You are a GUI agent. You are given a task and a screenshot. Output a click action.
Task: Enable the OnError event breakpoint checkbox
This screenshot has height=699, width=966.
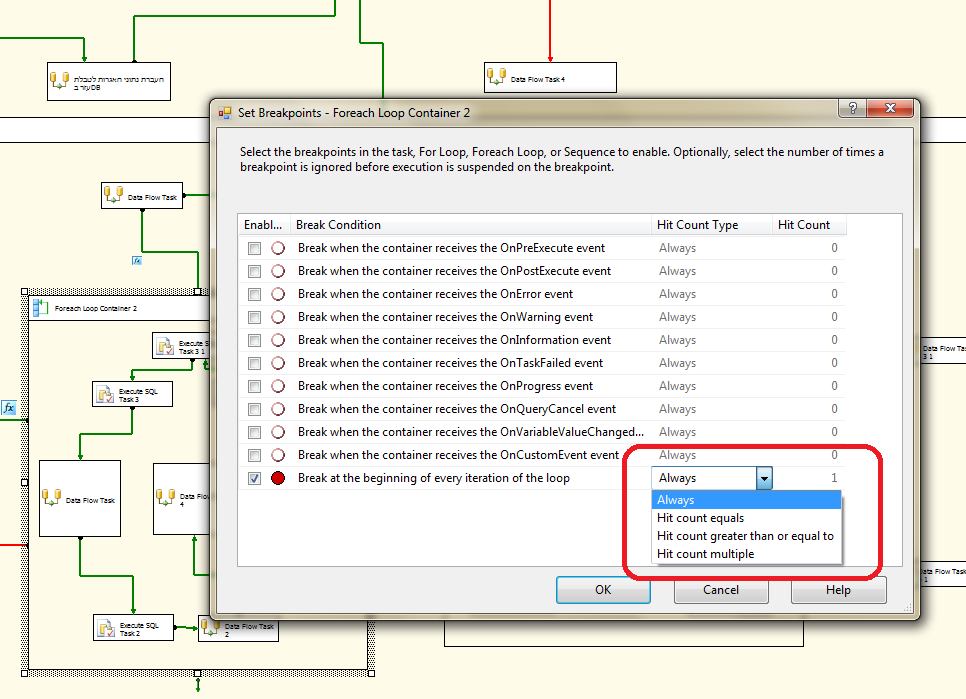[255, 293]
